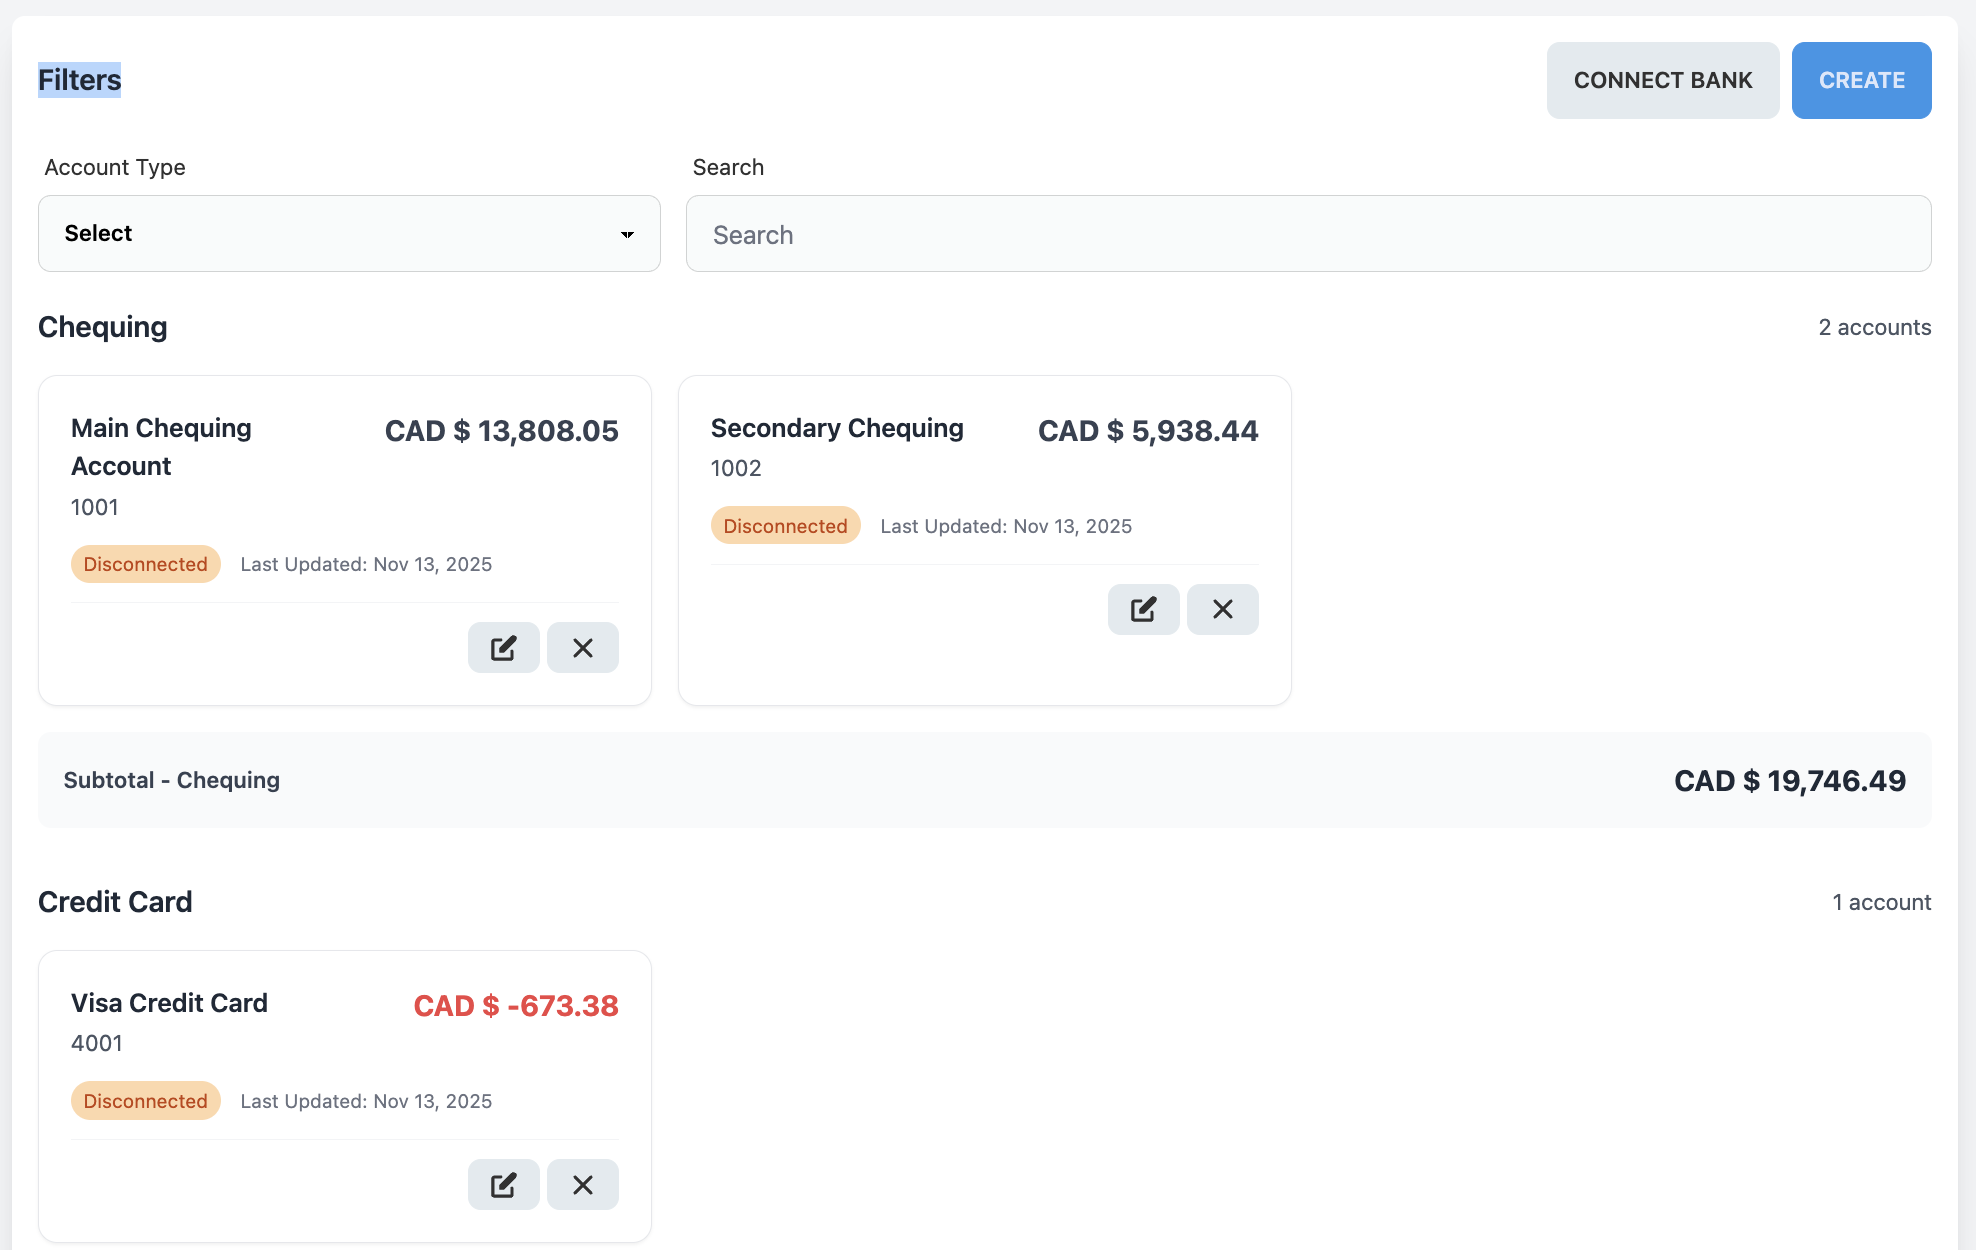Click the Credit Card section heading
Image resolution: width=1976 pixels, height=1250 pixels.
click(115, 901)
